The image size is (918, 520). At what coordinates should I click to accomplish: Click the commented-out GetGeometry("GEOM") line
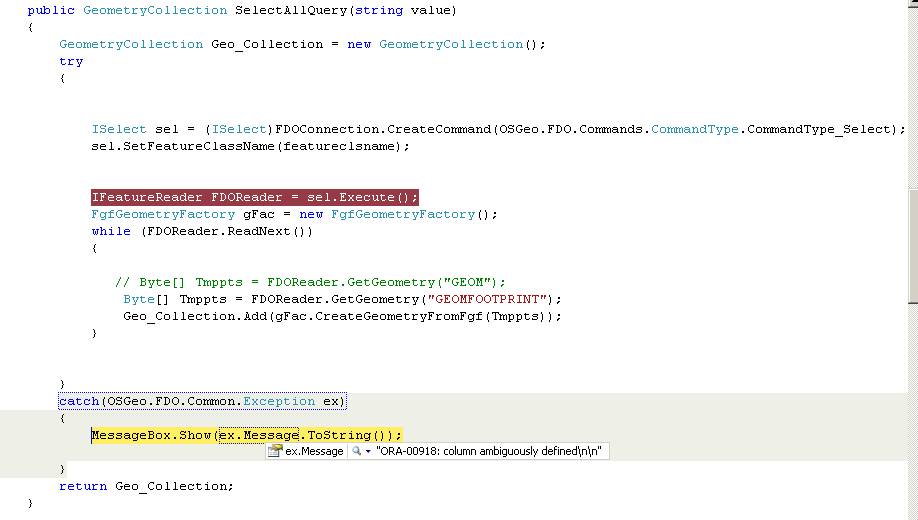click(x=310, y=282)
